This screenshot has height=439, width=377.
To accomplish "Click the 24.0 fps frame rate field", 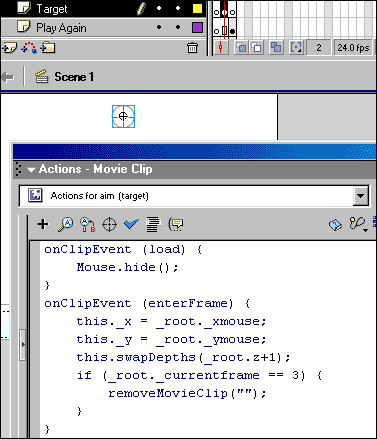I will tap(353, 48).
